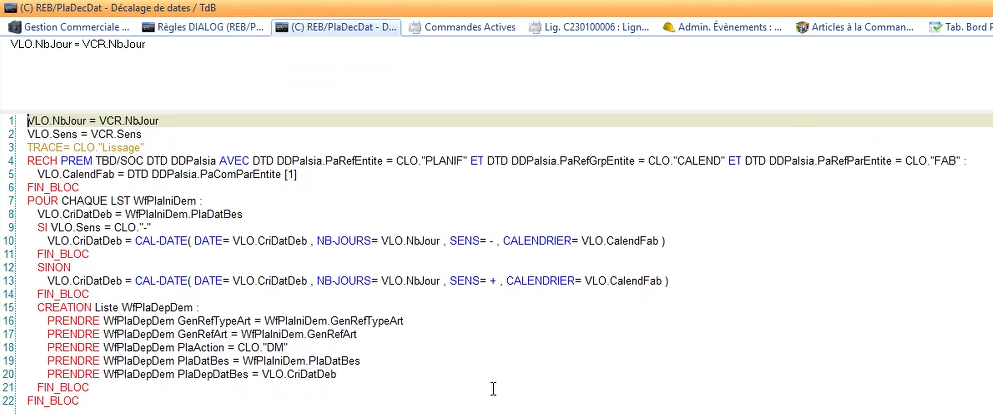Click the Tab. Bord tab icon

click(935, 27)
